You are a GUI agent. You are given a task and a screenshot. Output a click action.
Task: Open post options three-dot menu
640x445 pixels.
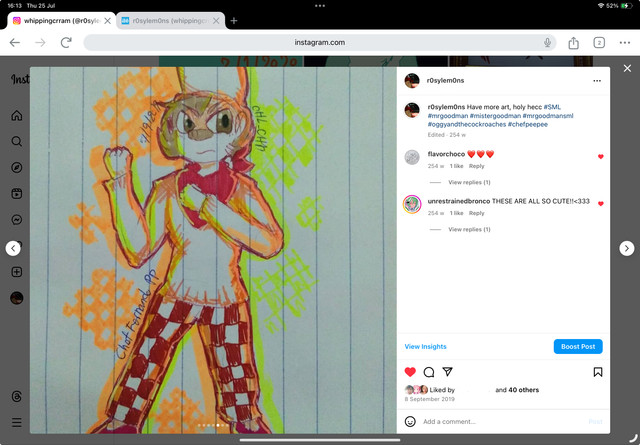597,81
